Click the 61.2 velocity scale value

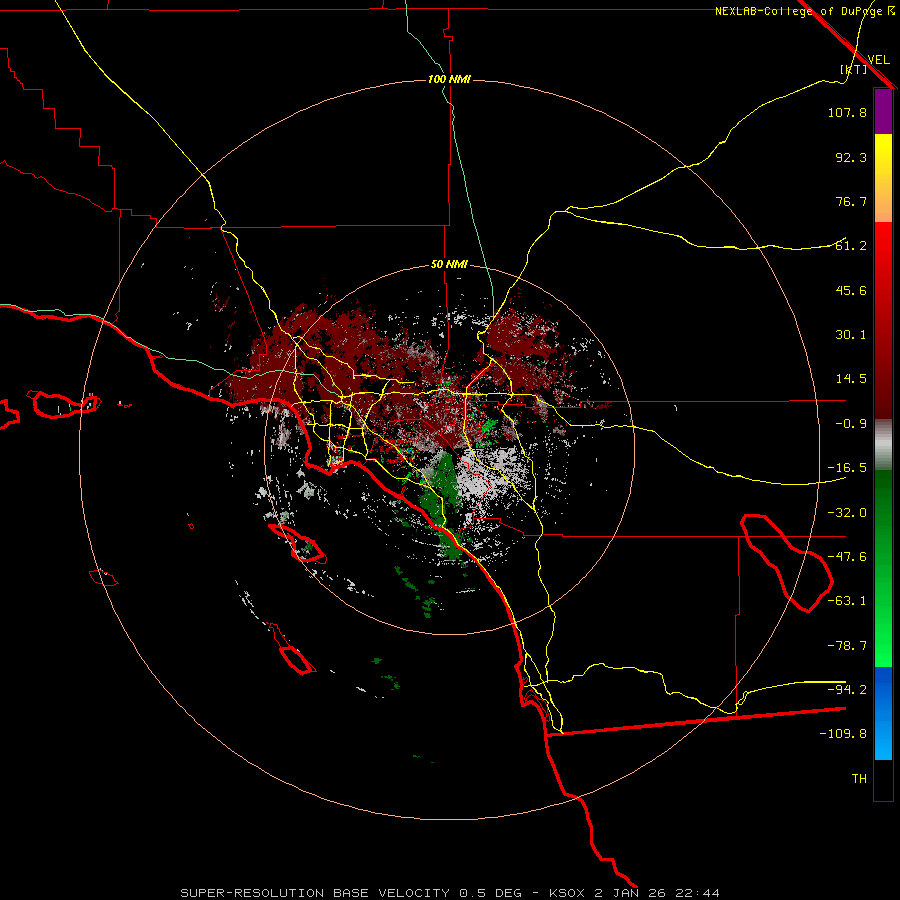tap(851, 246)
